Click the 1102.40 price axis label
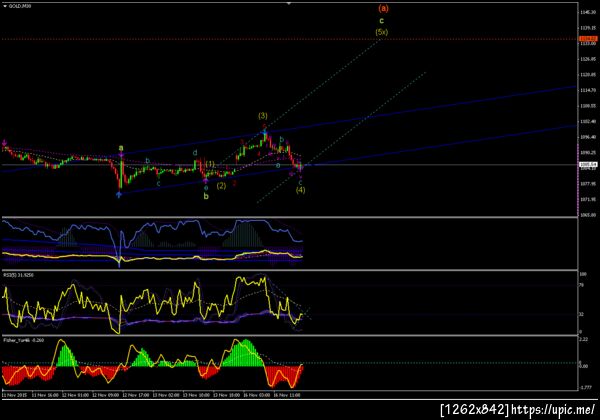Screen dimensions: 600x420 (588, 122)
